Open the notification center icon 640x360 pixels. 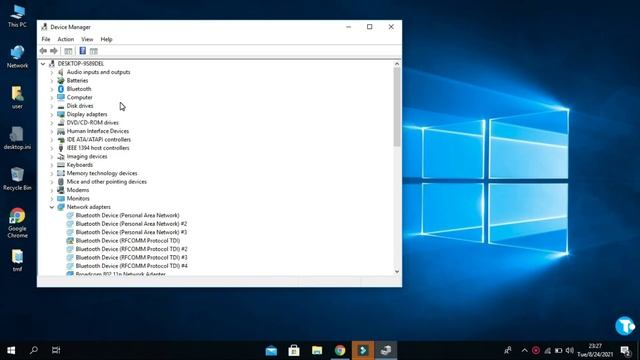625,350
